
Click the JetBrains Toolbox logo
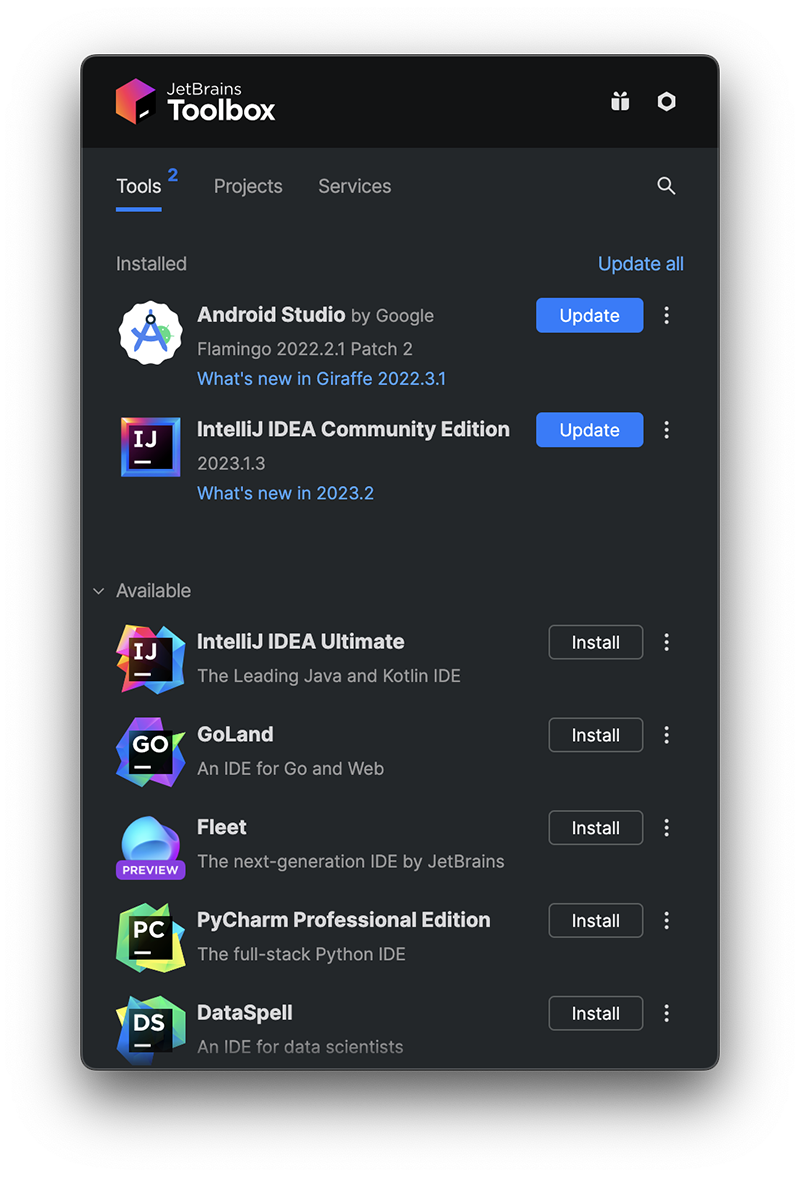196,101
